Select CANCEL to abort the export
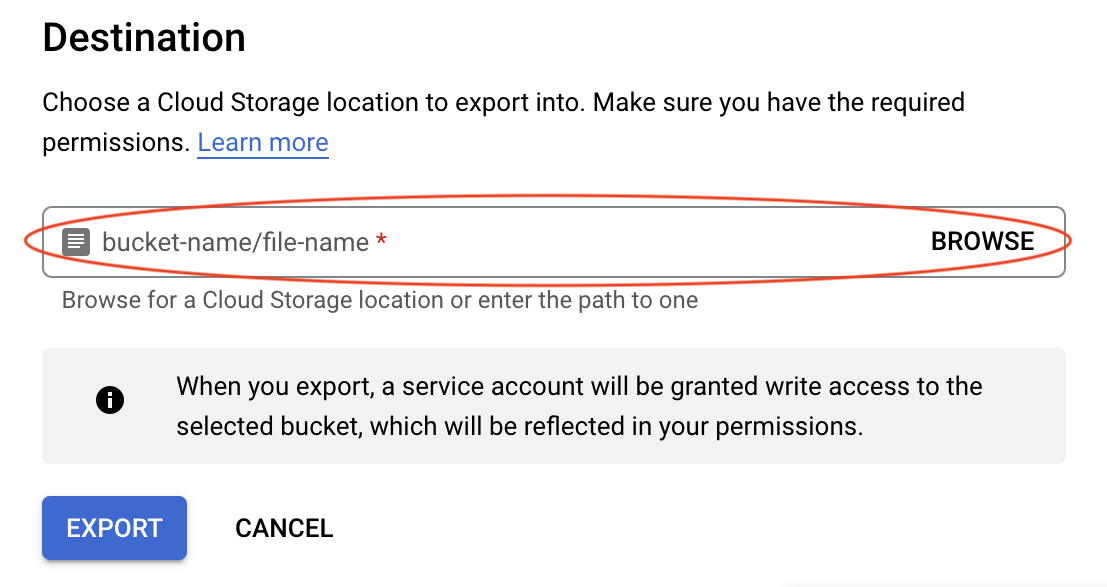Viewport: 1107px width, 587px height. point(284,528)
